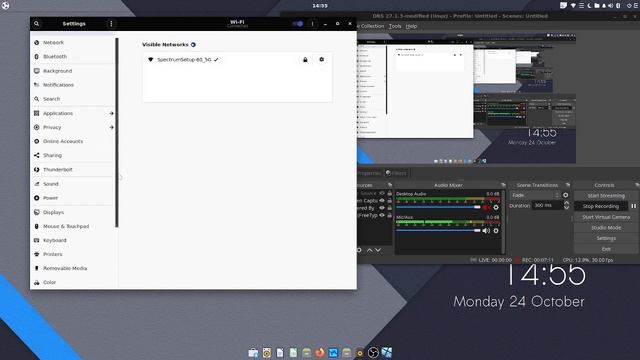Launch Firefox from the dock
The height and width of the screenshot is (360, 640).
coord(320,352)
